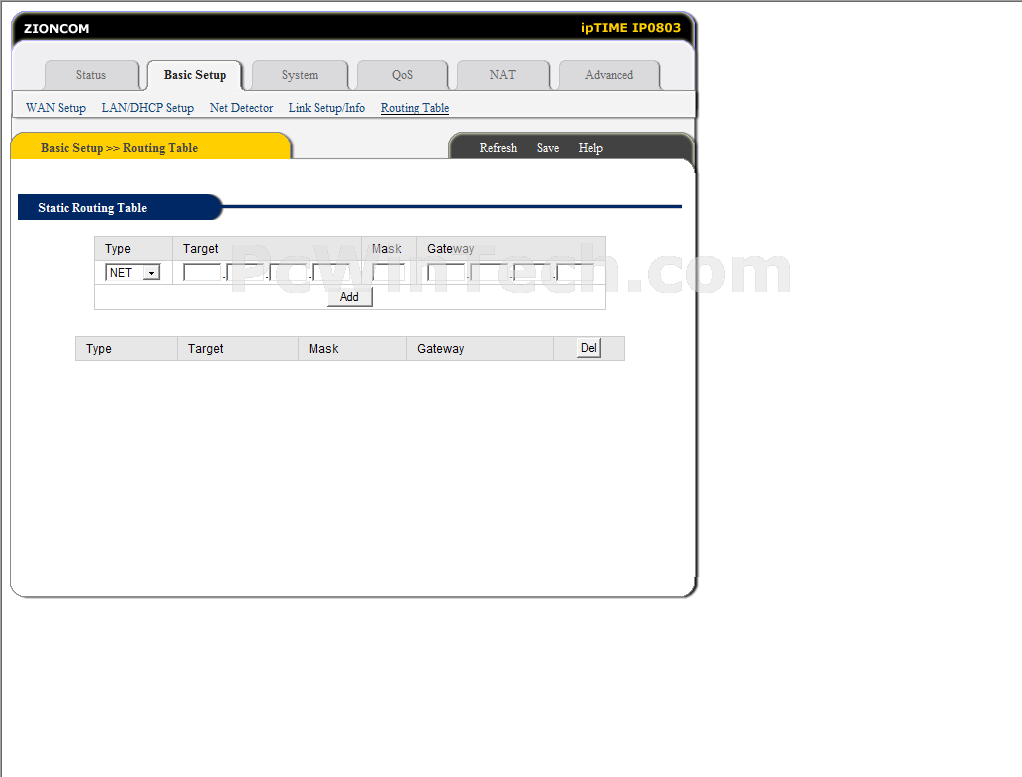Save the router settings
Image resolution: width=1022 pixels, height=777 pixels.
[x=547, y=148]
